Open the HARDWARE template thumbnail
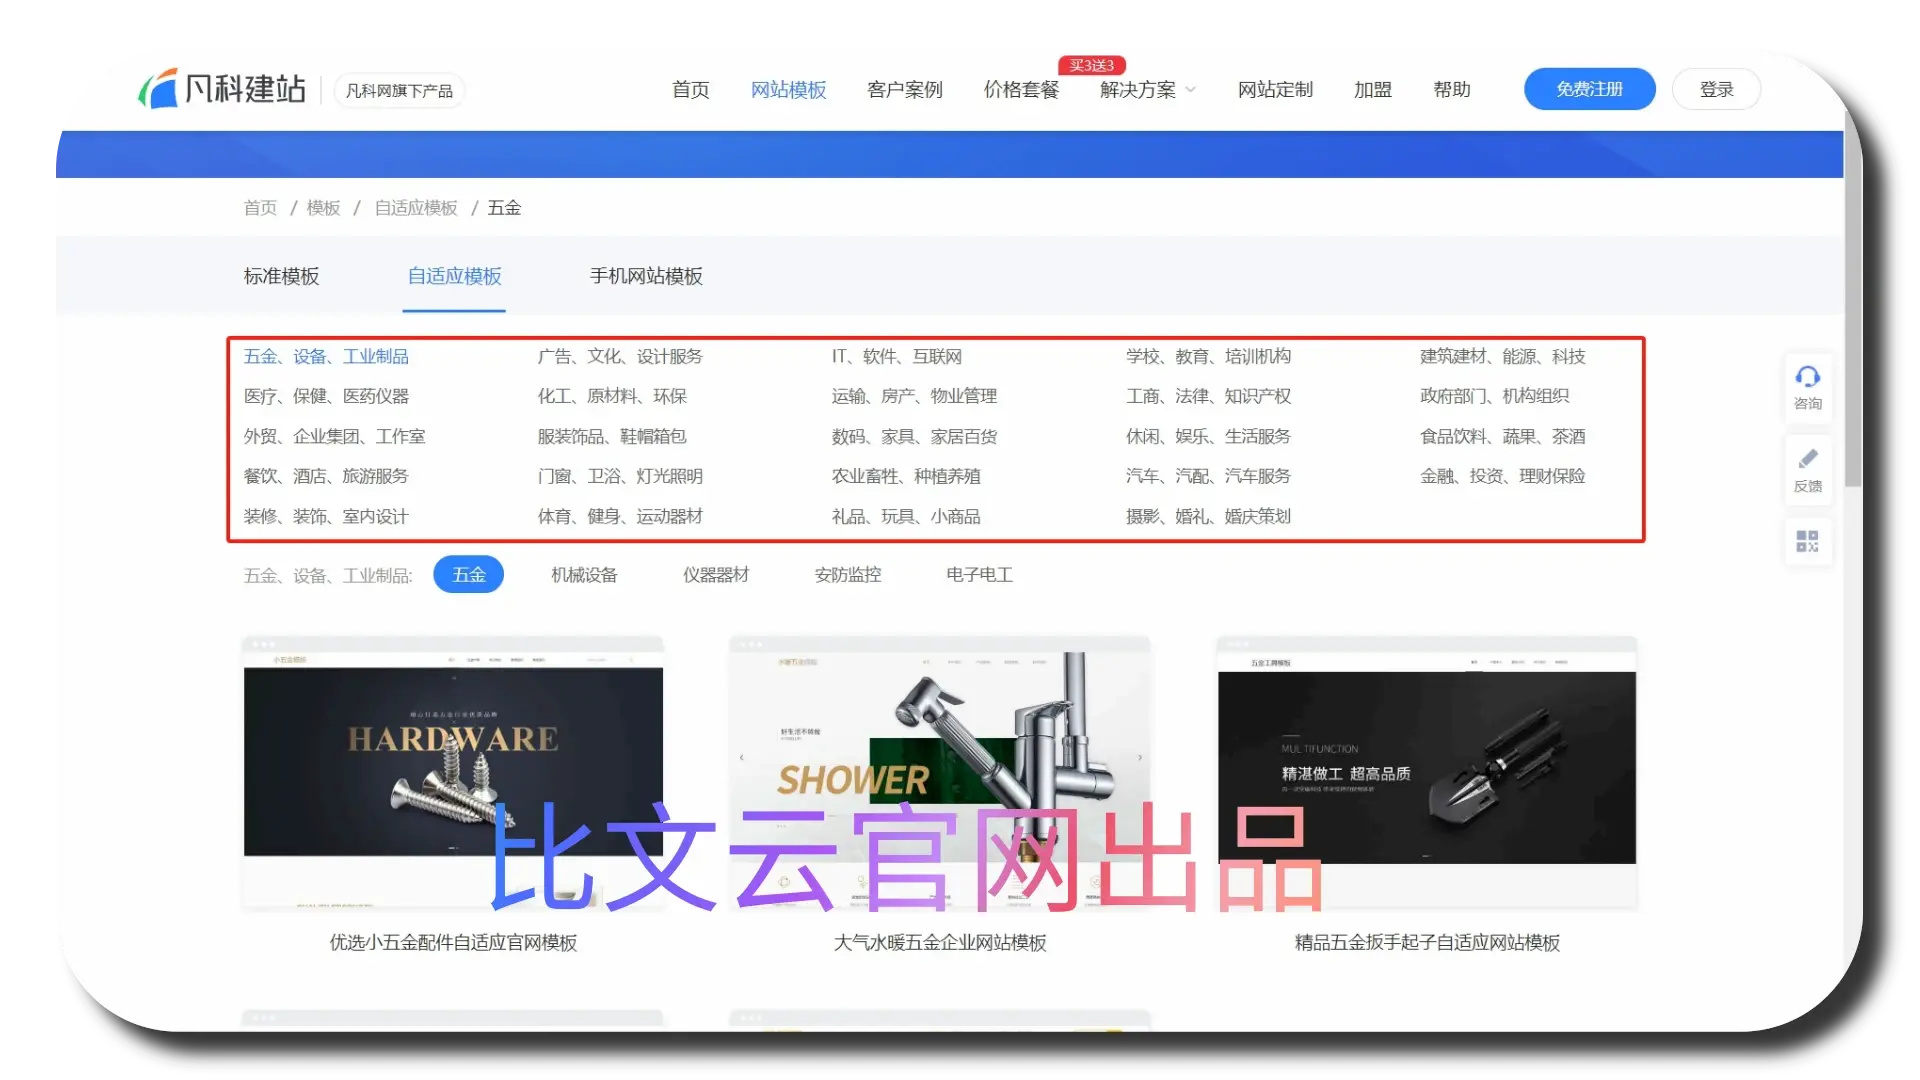Screen dimensions: 1920x1080 click(x=453, y=773)
